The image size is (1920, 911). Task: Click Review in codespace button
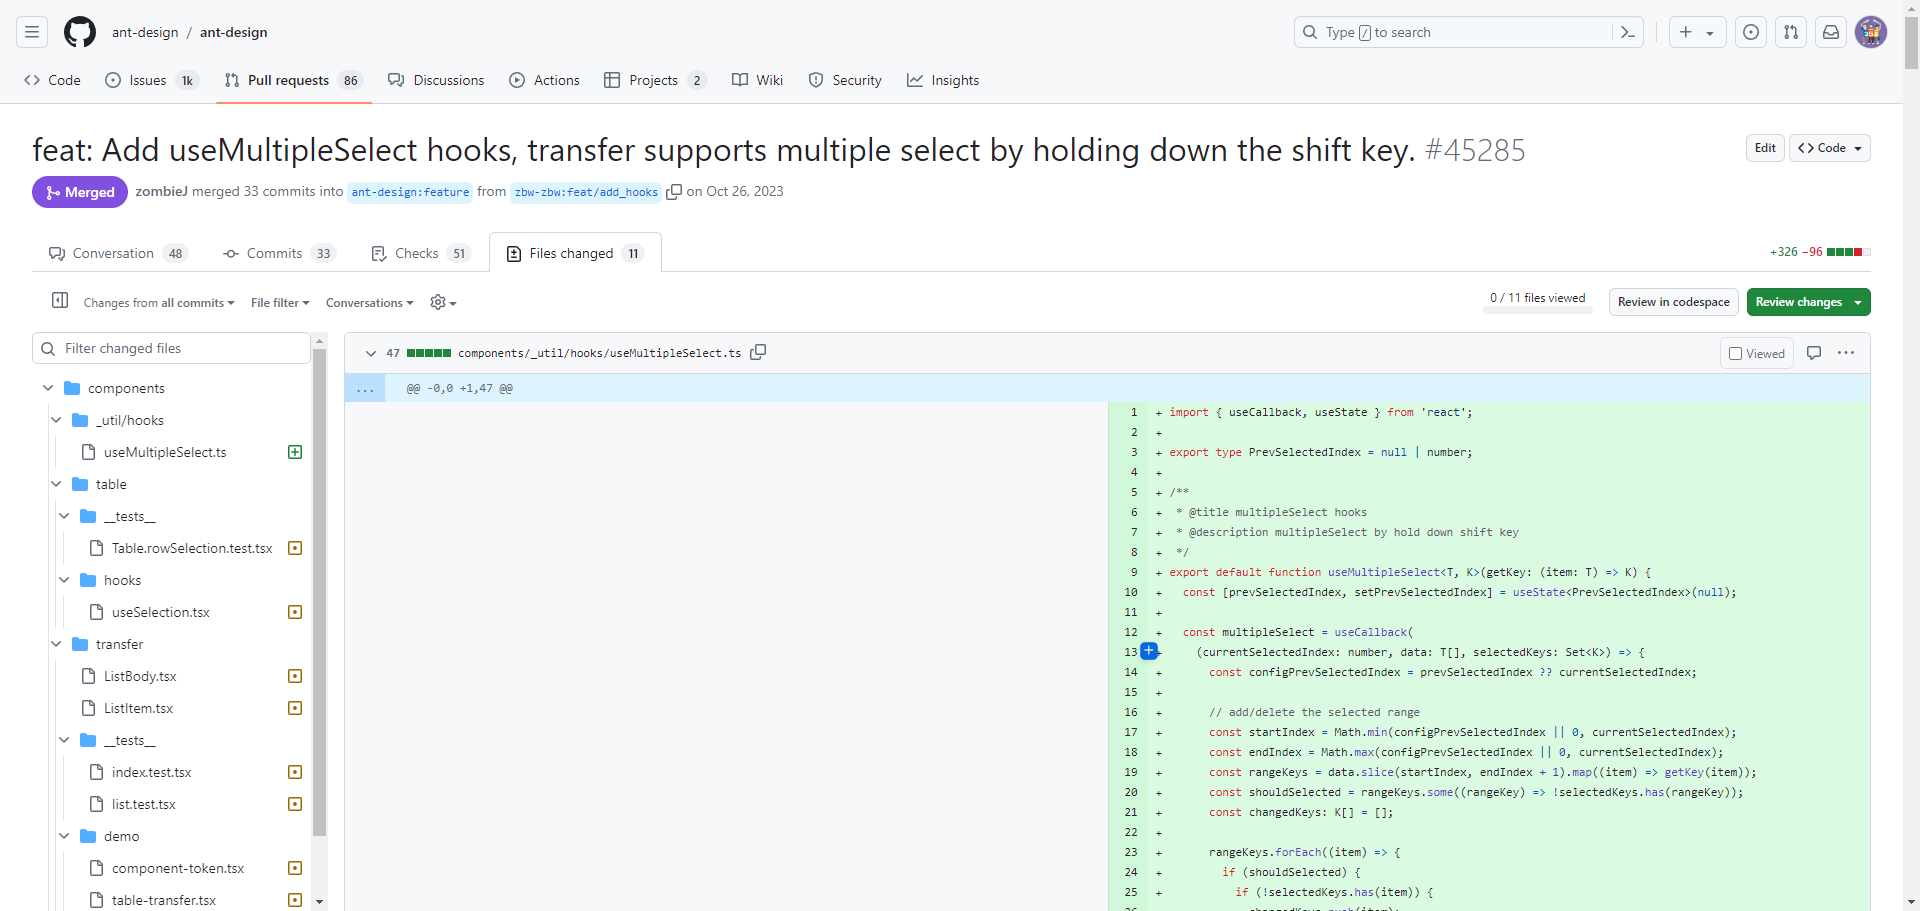1673,302
